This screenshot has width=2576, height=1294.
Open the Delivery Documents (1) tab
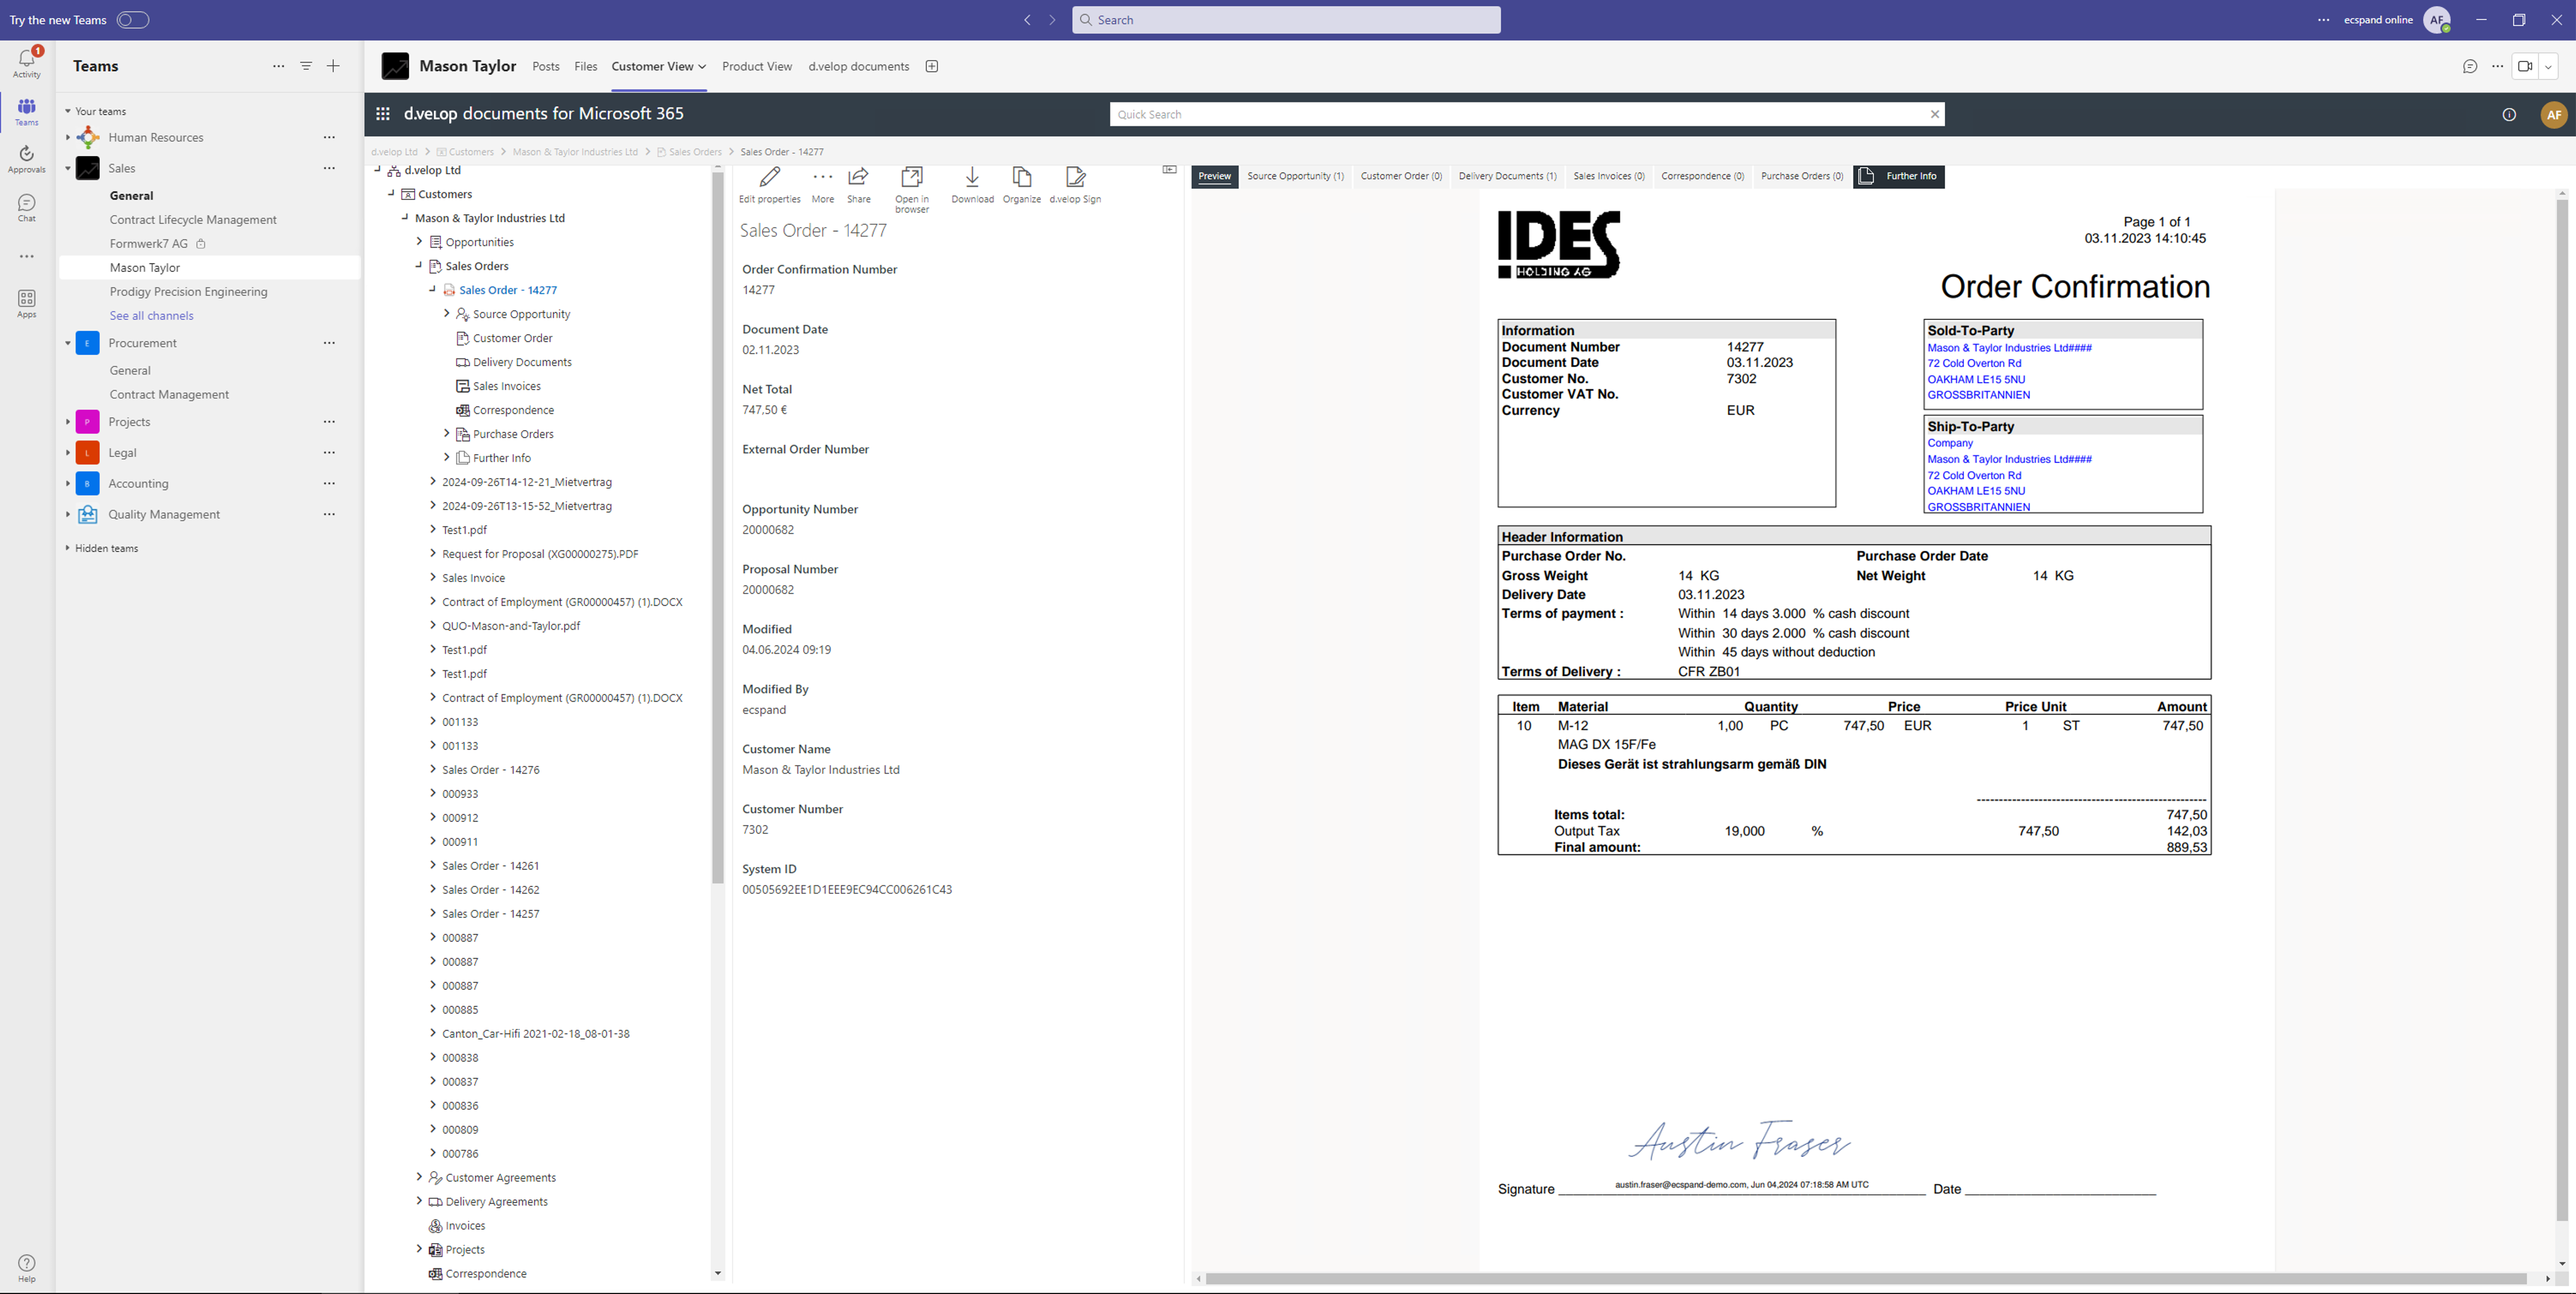1507,176
